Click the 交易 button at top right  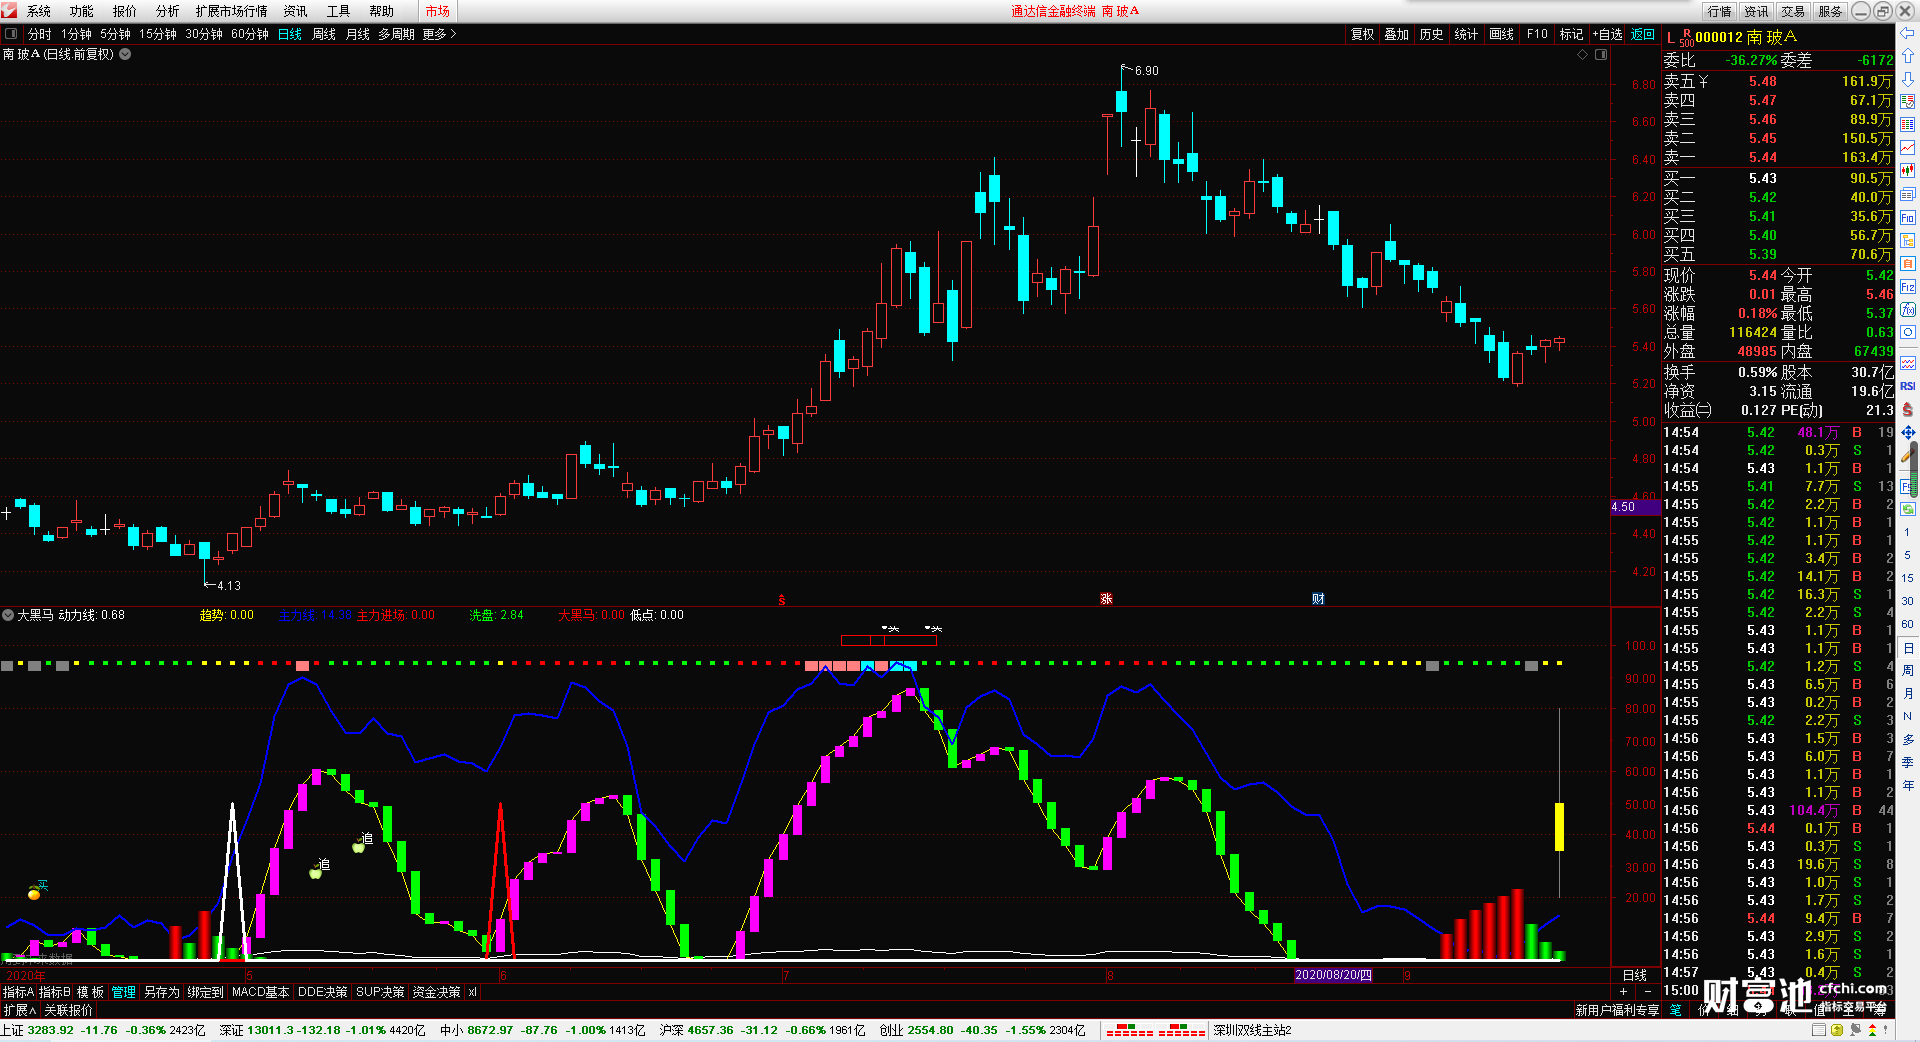[1793, 11]
